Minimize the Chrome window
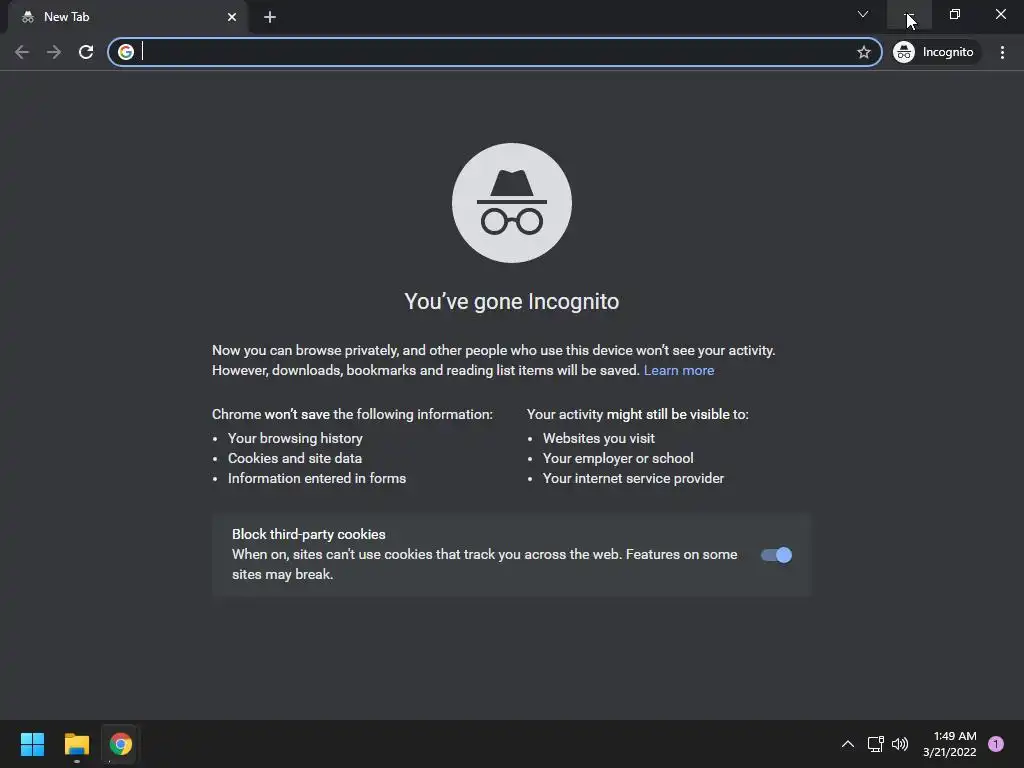 909,14
